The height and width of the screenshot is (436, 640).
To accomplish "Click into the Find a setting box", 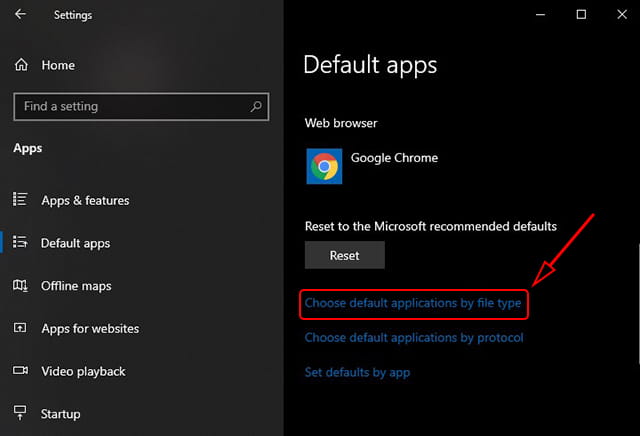I will click(x=141, y=107).
